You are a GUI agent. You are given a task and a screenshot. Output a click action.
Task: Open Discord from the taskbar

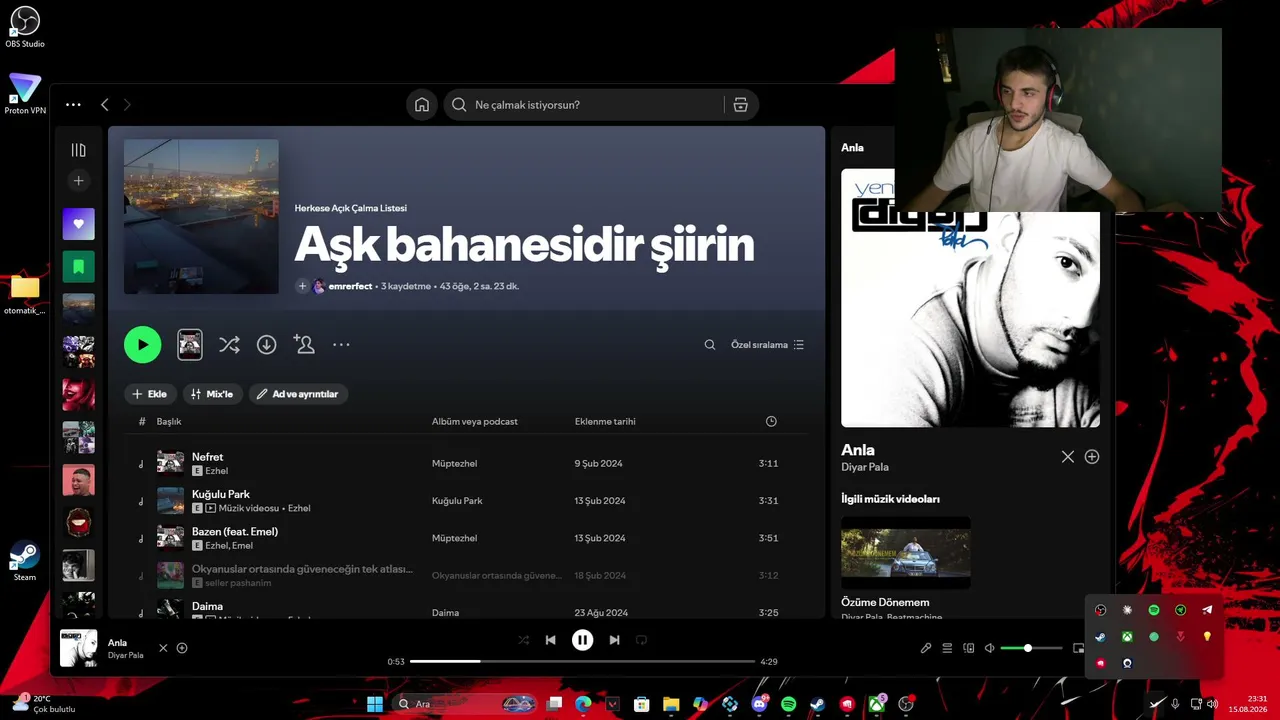point(759,704)
